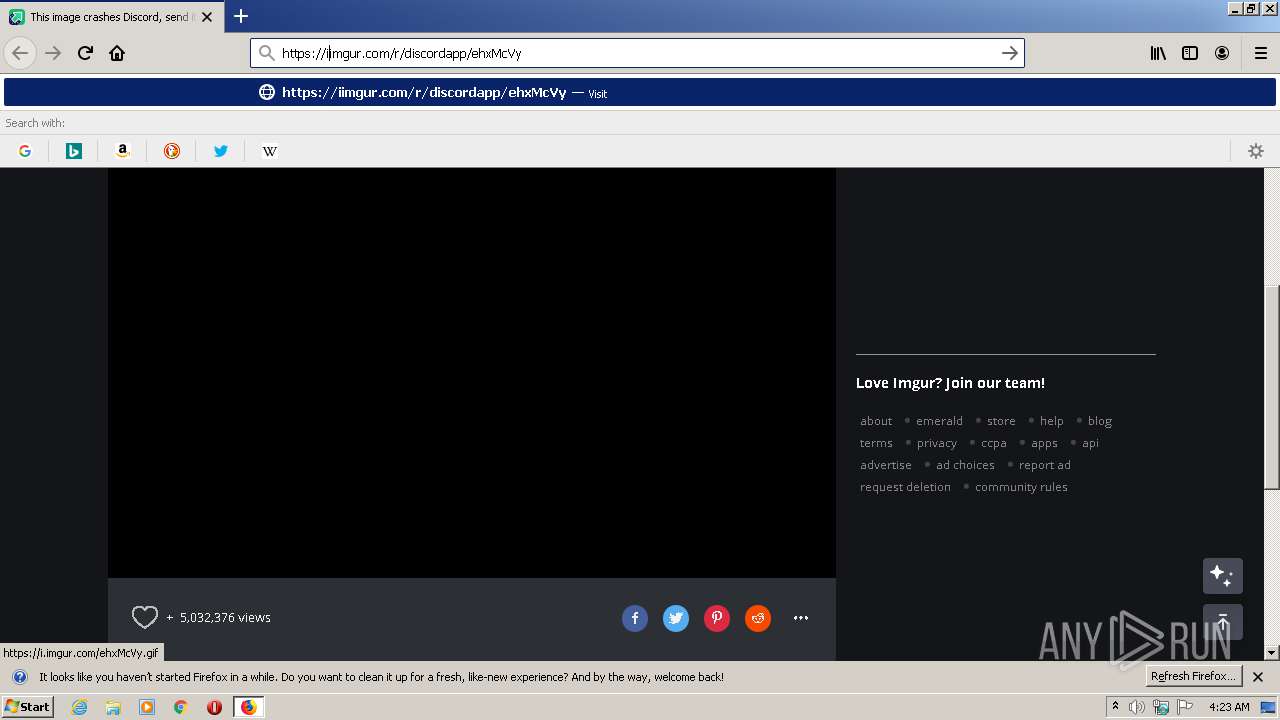Share the post on Twitter
Image resolution: width=1280 pixels, height=720 pixels.
coord(676,618)
